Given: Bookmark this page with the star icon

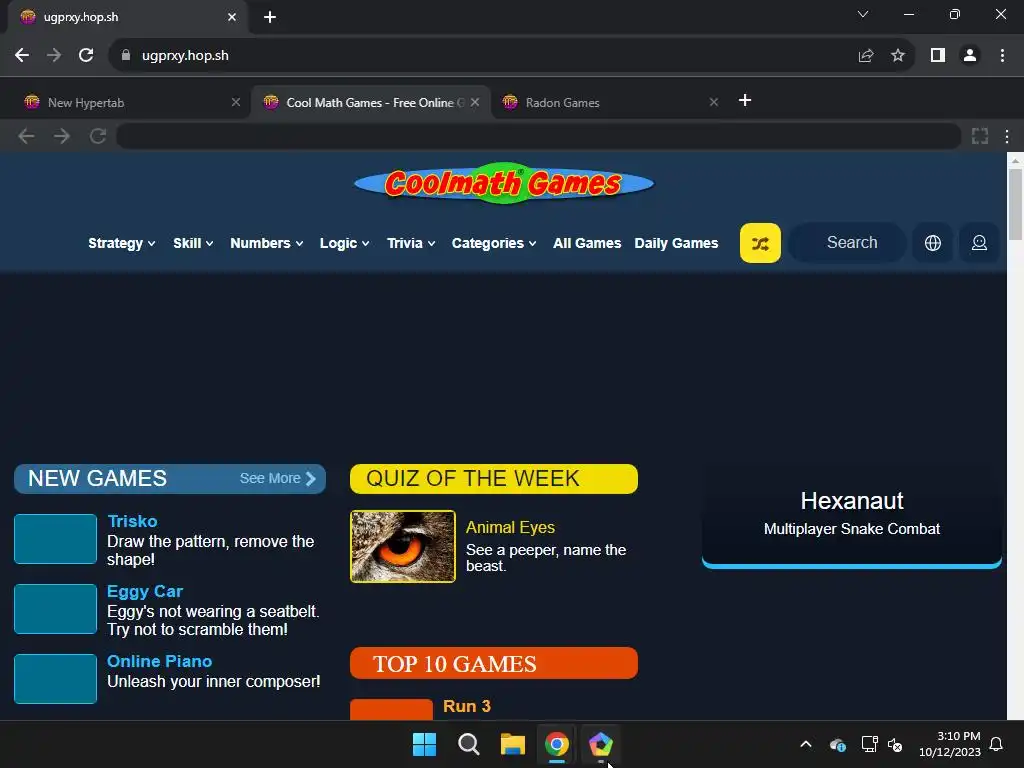Looking at the screenshot, I should [x=898, y=56].
